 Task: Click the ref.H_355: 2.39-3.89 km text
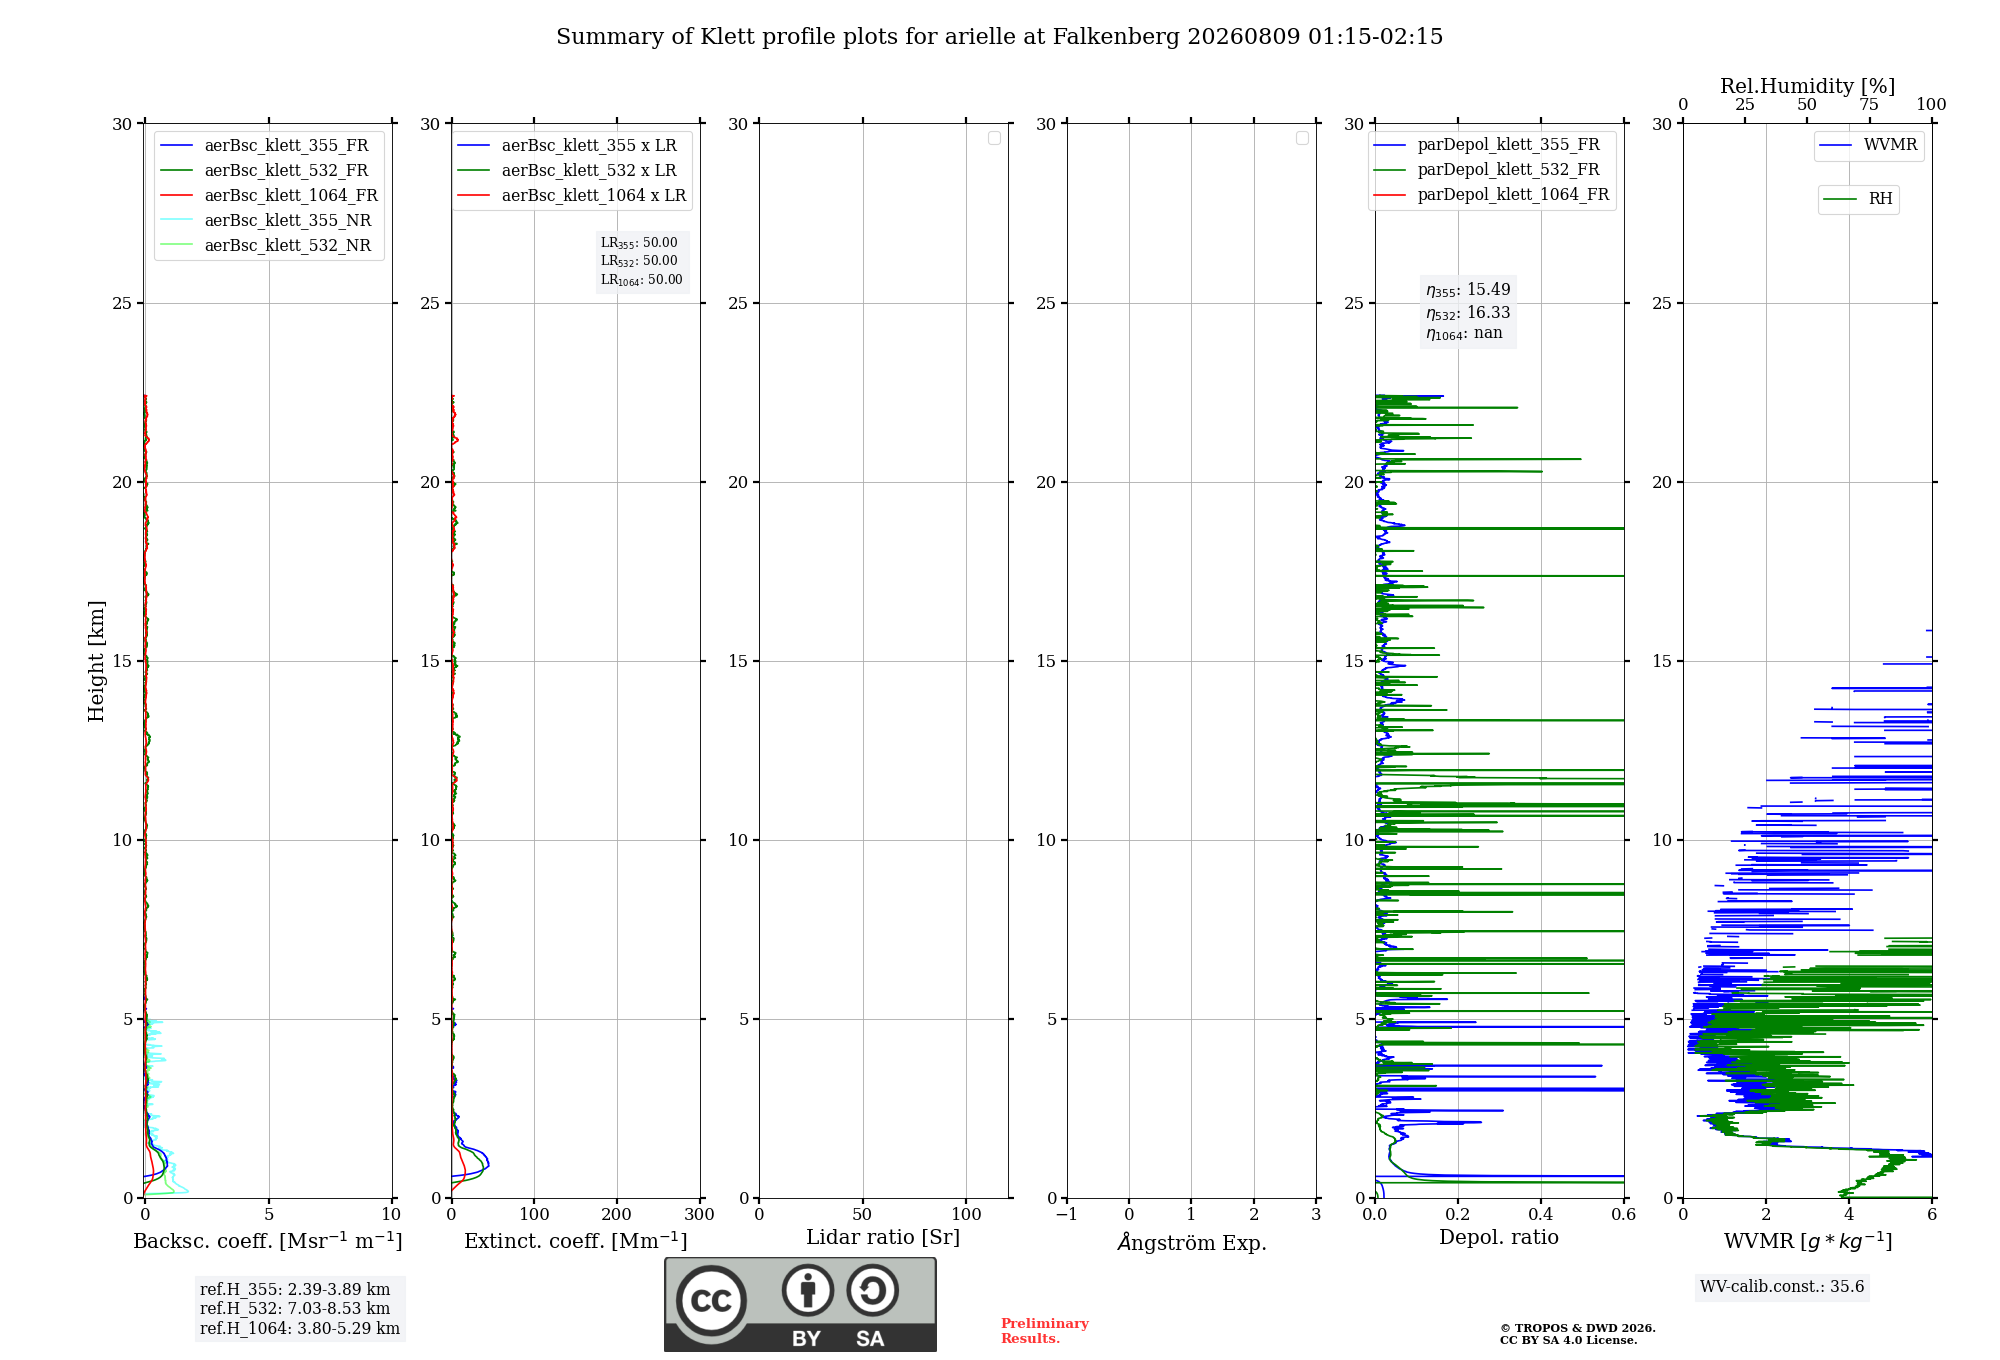[x=295, y=1290]
